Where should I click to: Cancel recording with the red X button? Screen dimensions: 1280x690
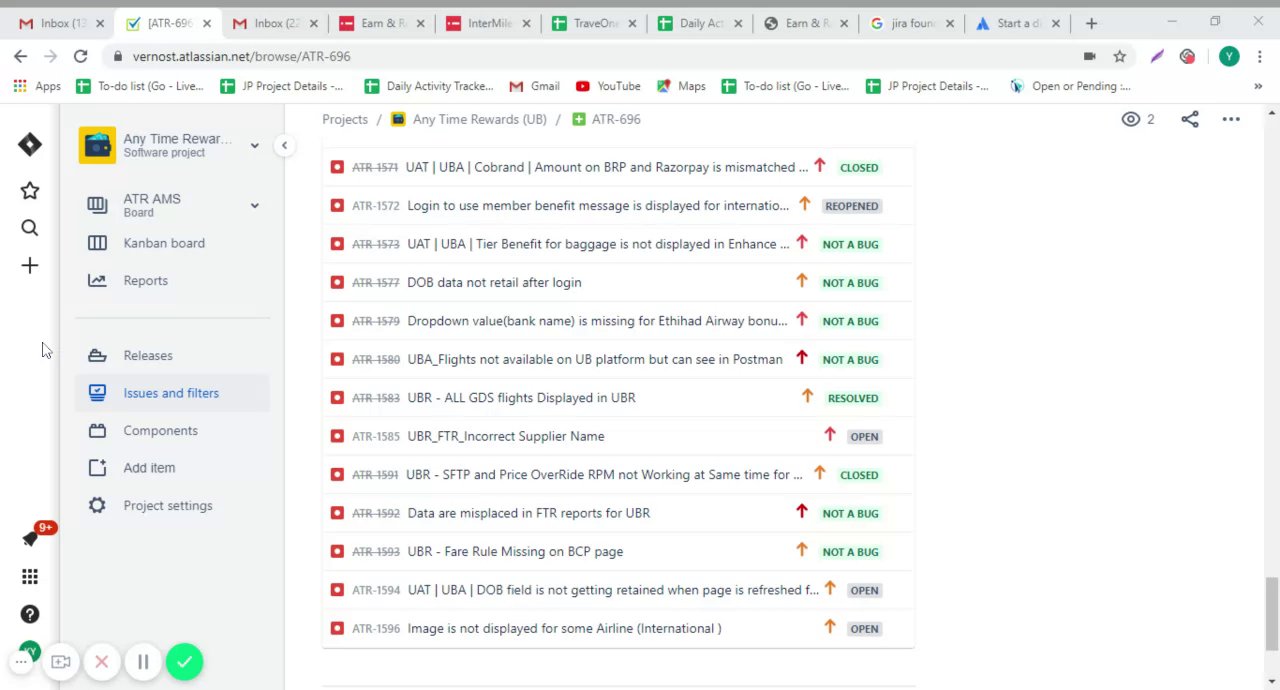click(x=101, y=662)
